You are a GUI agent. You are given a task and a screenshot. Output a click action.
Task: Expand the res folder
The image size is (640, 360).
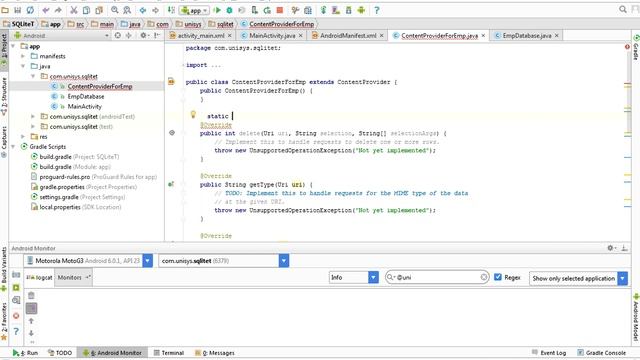(23, 136)
